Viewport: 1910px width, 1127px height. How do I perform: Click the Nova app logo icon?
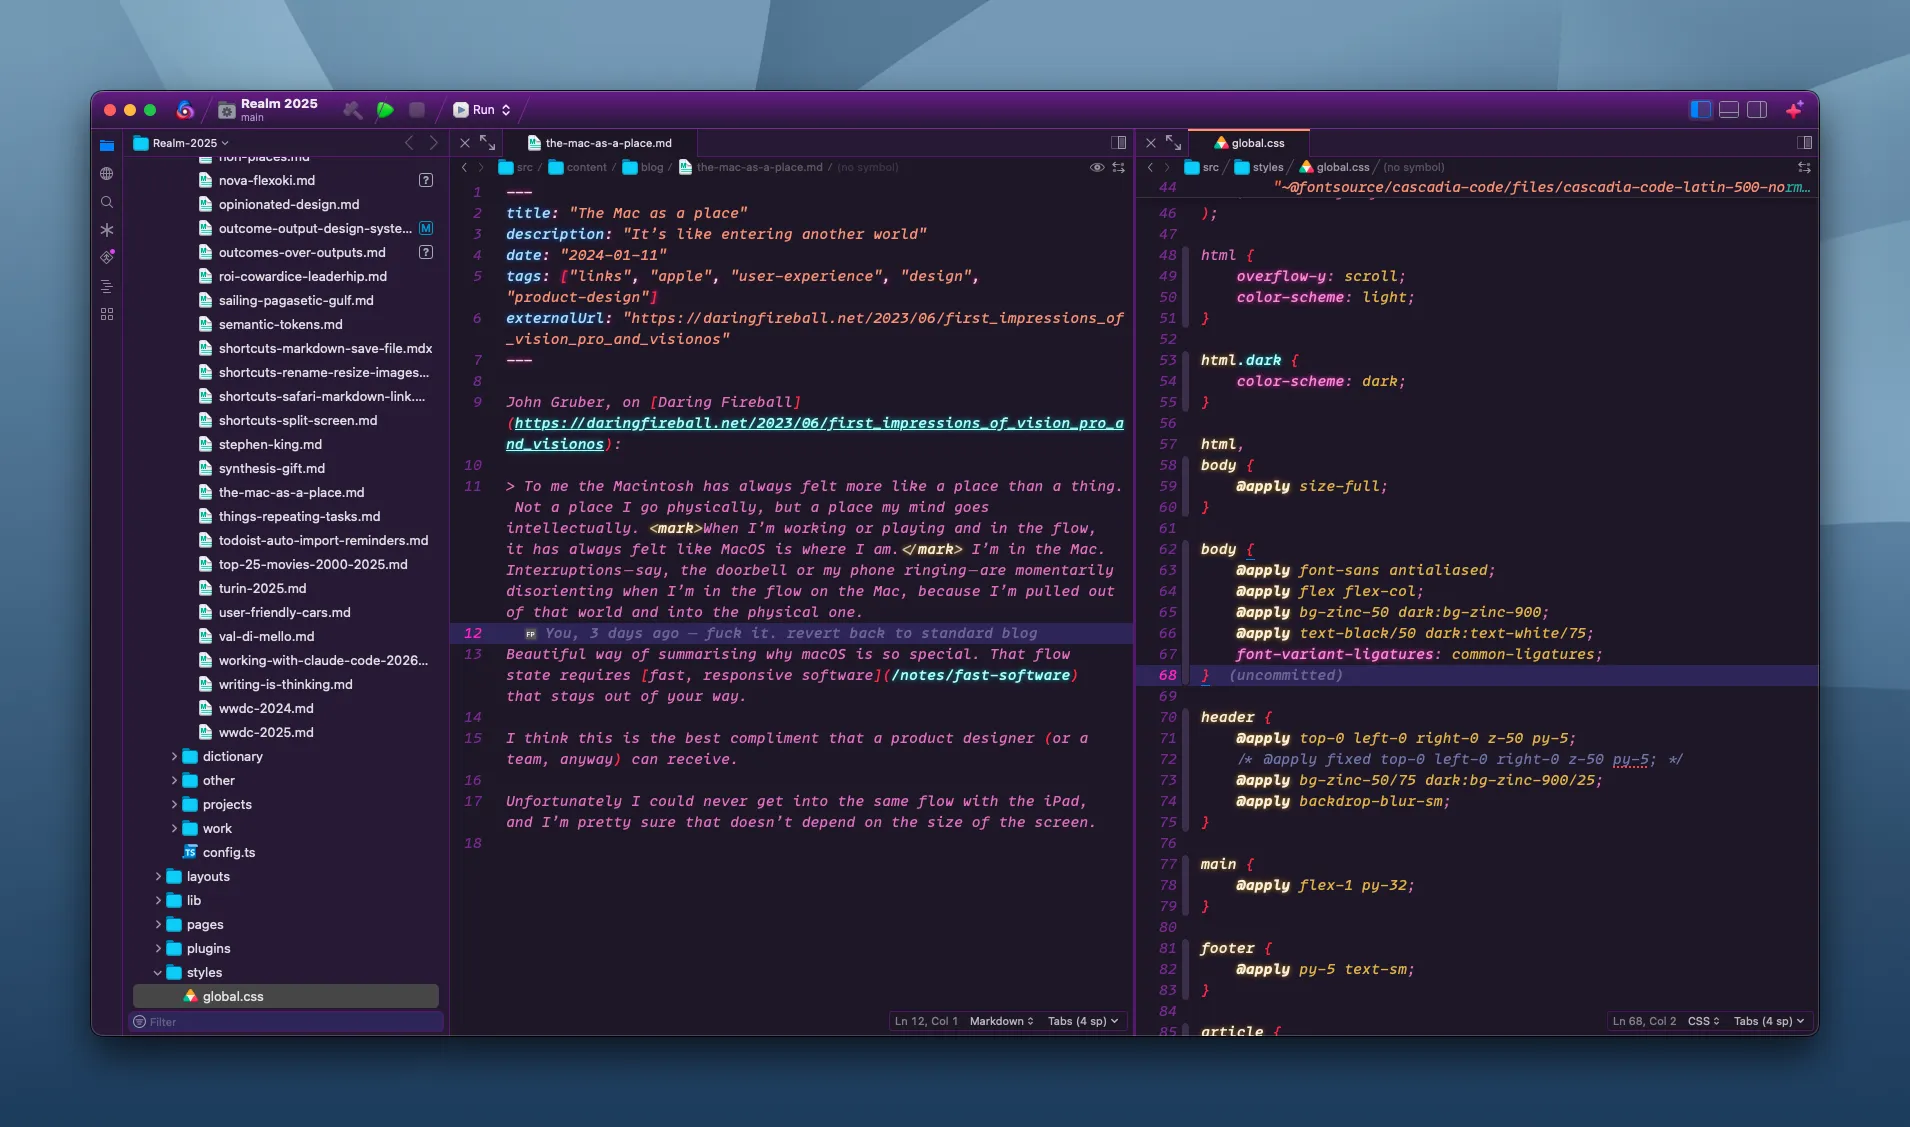pyautogui.click(x=185, y=110)
